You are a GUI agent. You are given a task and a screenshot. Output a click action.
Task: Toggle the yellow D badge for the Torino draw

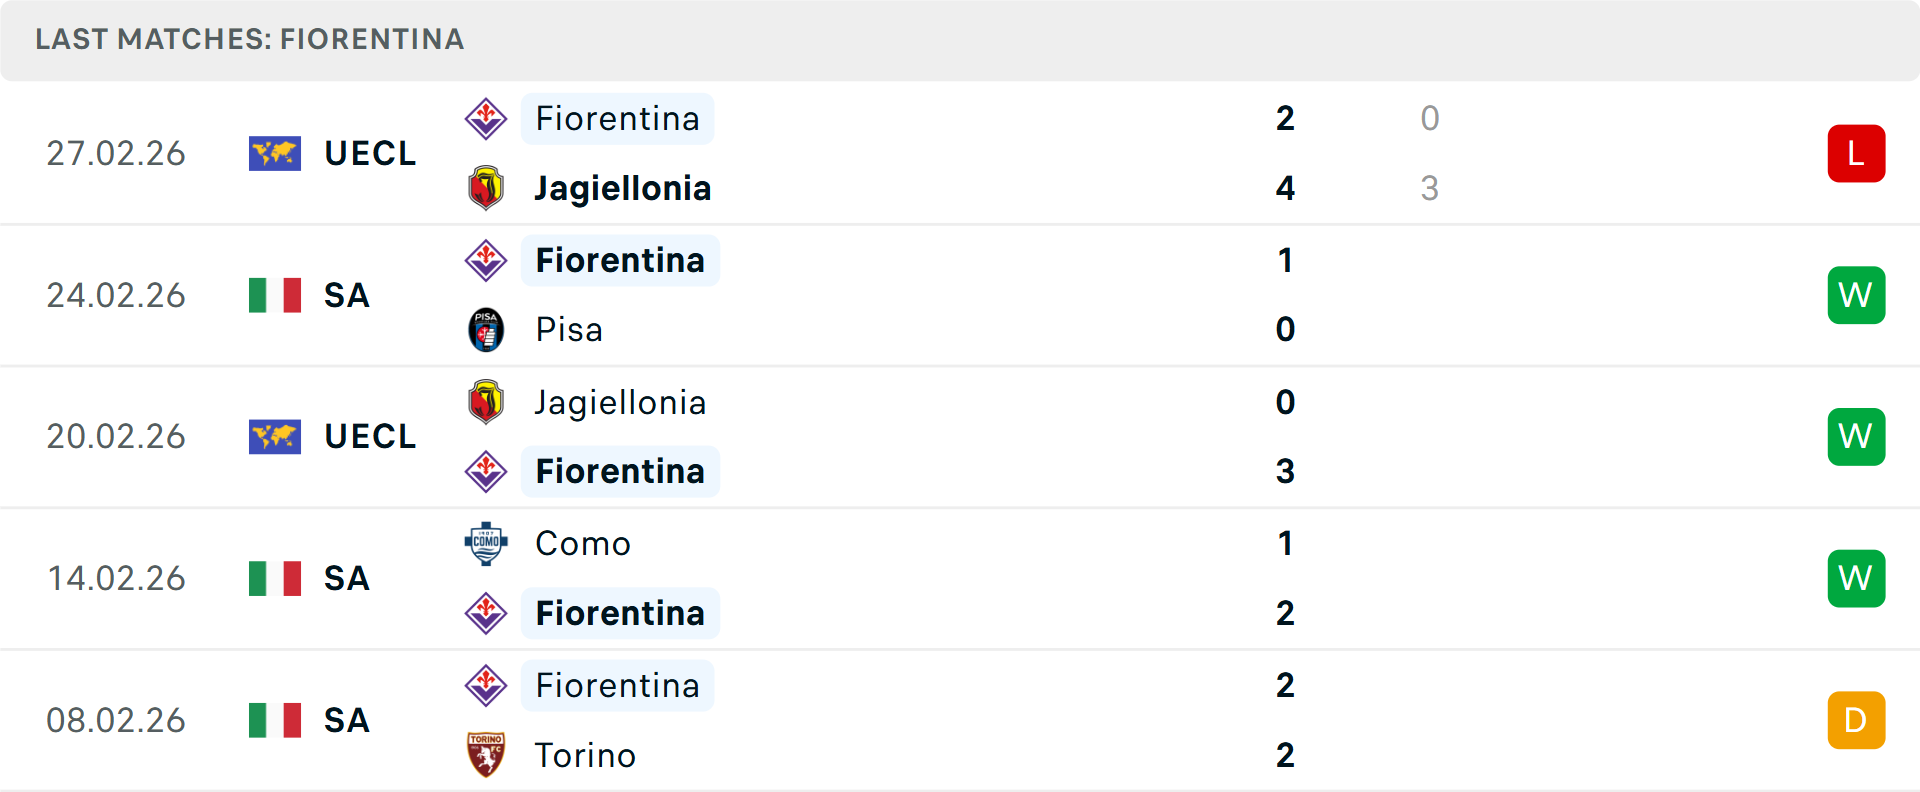click(x=1857, y=720)
